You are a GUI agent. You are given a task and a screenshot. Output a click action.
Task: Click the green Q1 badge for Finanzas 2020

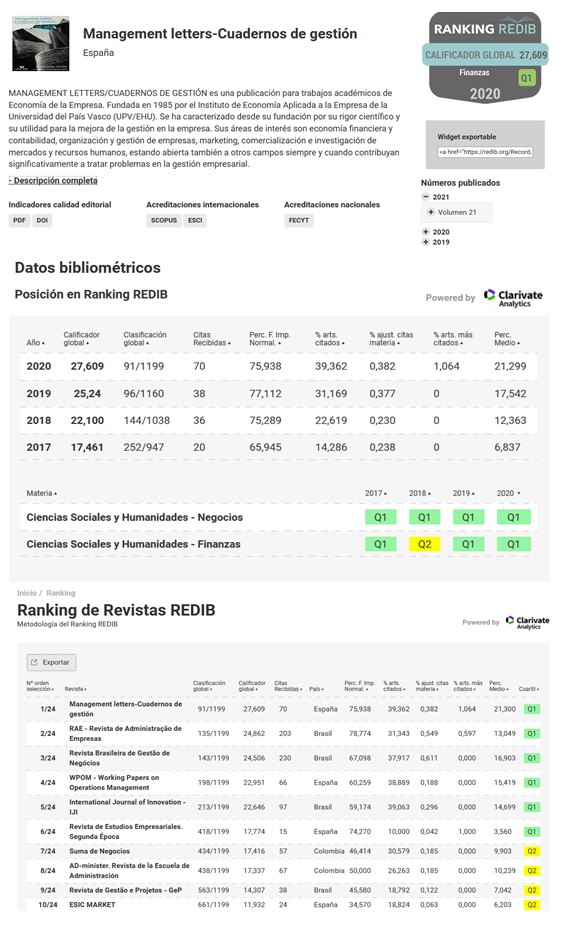coord(514,544)
